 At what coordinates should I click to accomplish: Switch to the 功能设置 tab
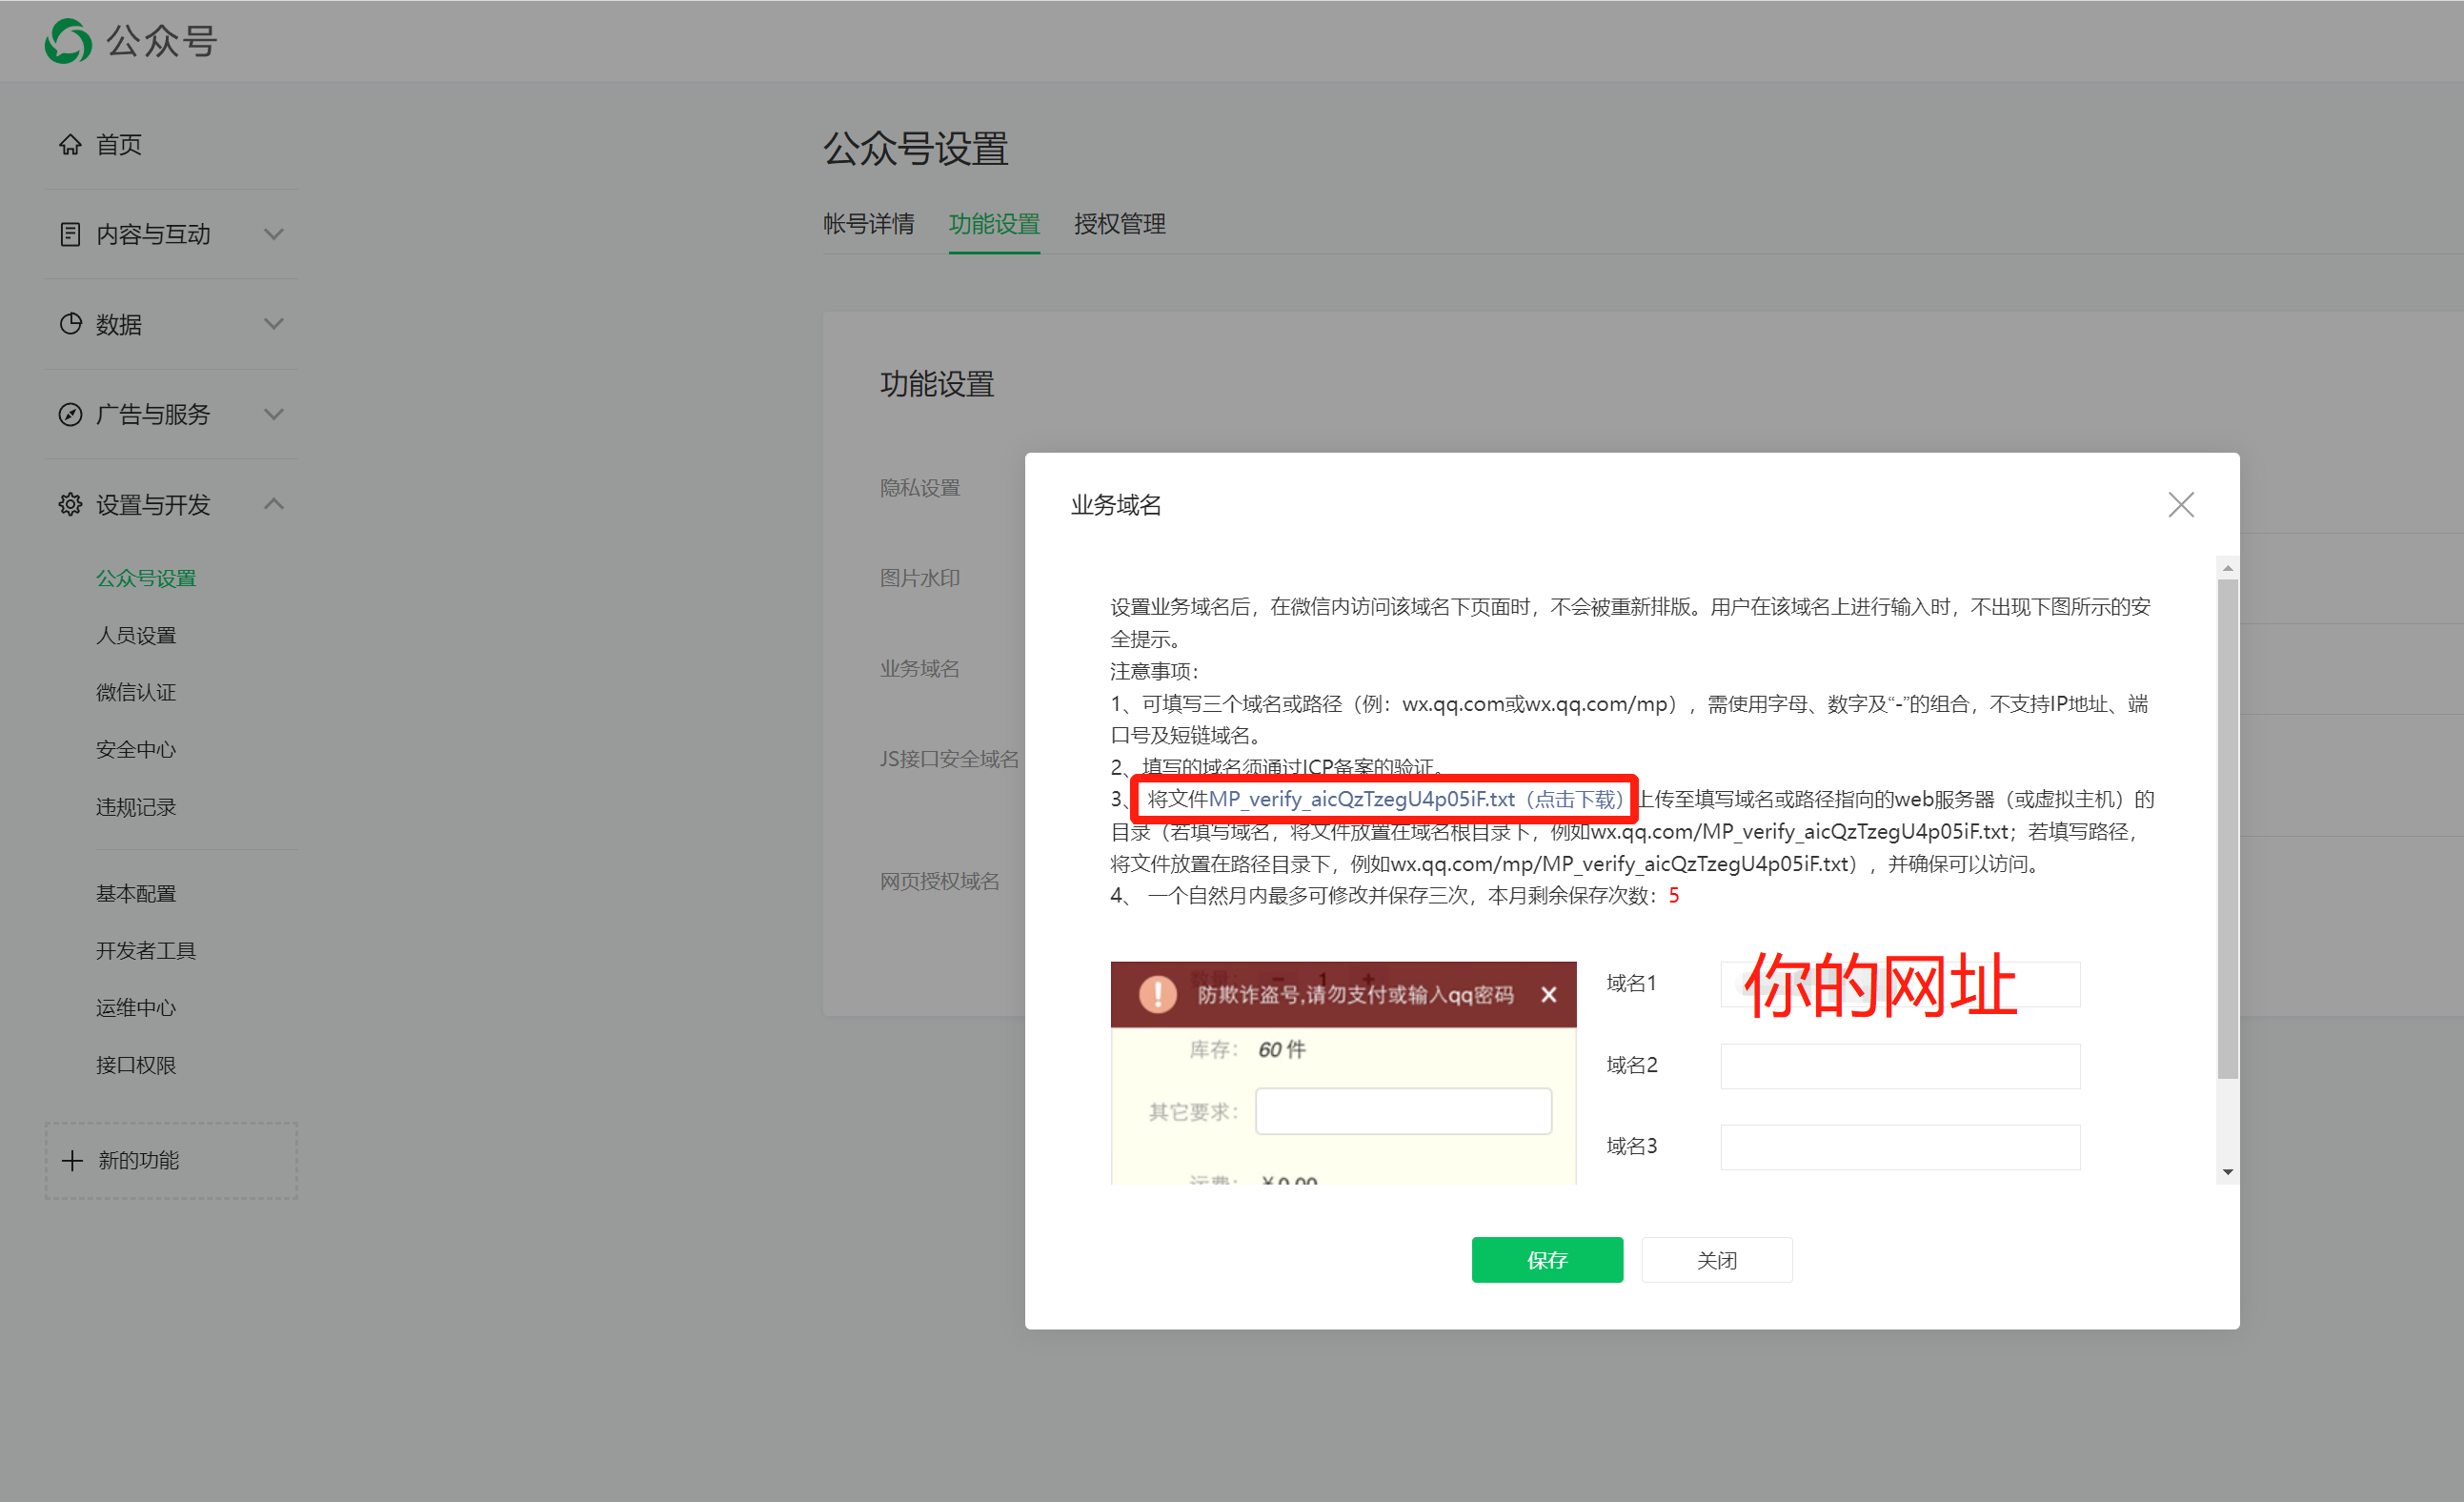click(x=994, y=224)
